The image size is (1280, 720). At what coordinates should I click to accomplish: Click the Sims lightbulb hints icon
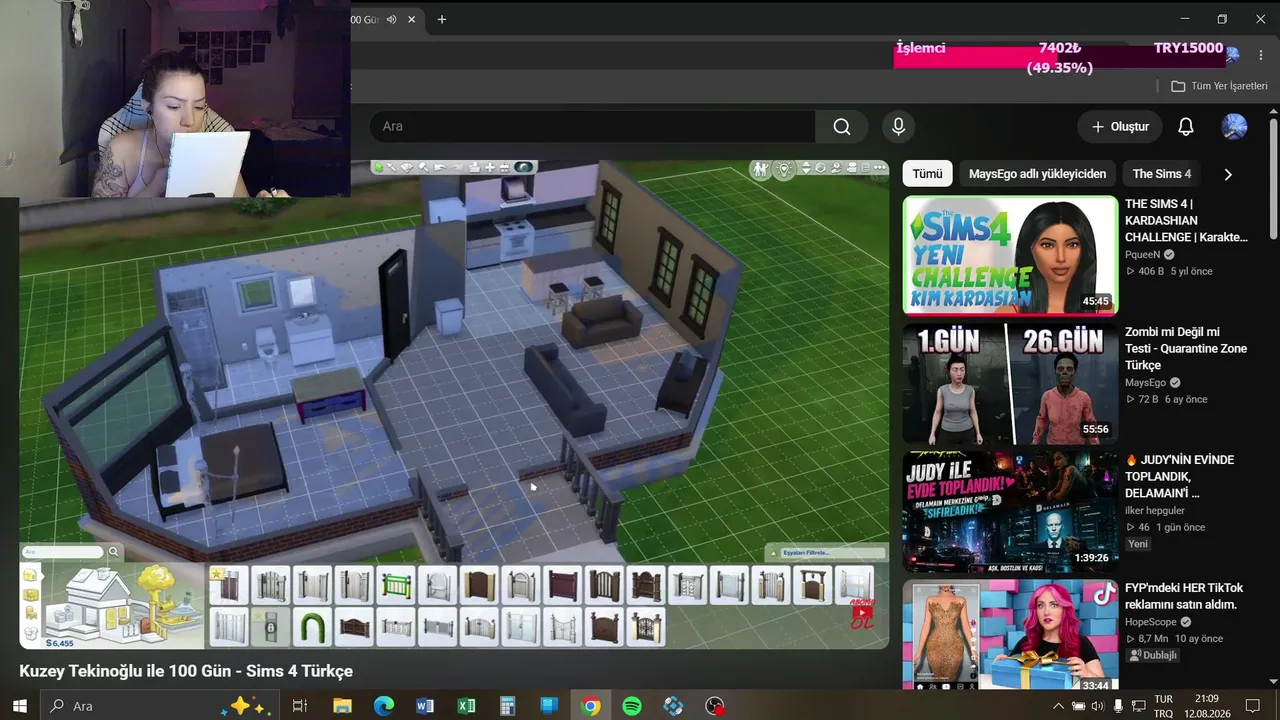(785, 169)
